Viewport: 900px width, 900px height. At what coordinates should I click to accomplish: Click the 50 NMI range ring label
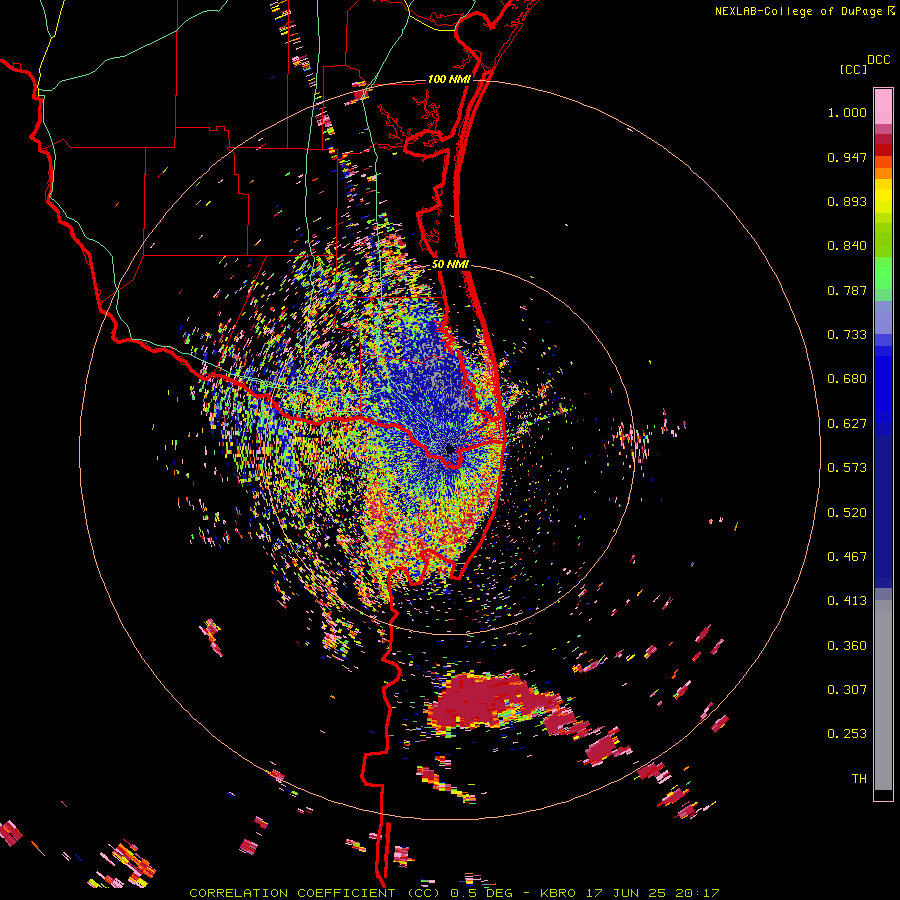[x=450, y=264]
